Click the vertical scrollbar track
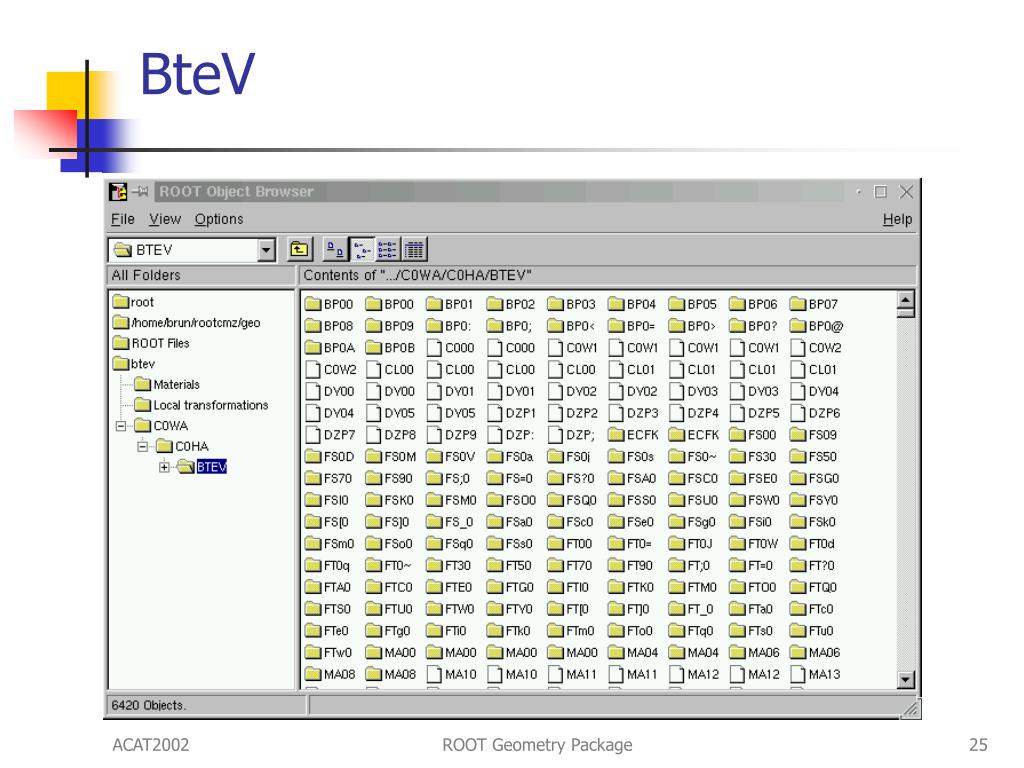This screenshot has width=1024, height=768. 905,494
